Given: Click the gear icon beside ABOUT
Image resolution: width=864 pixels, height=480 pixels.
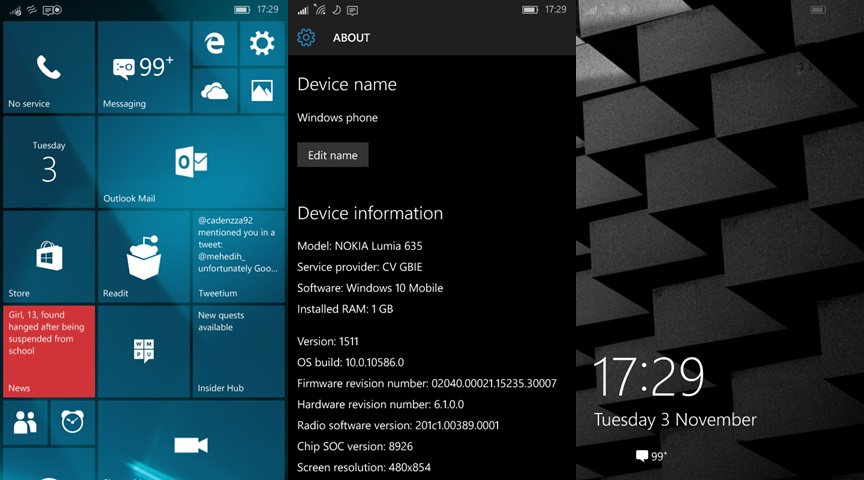Looking at the screenshot, I should pyautogui.click(x=306, y=37).
